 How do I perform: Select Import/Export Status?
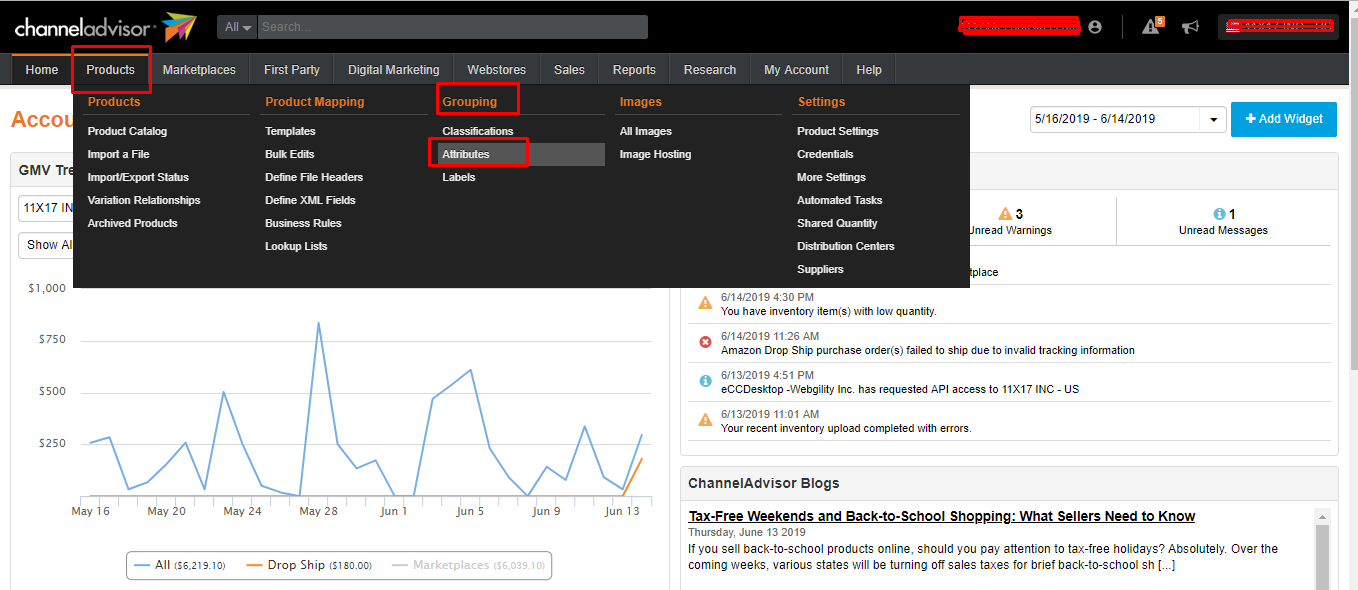click(x=138, y=177)
